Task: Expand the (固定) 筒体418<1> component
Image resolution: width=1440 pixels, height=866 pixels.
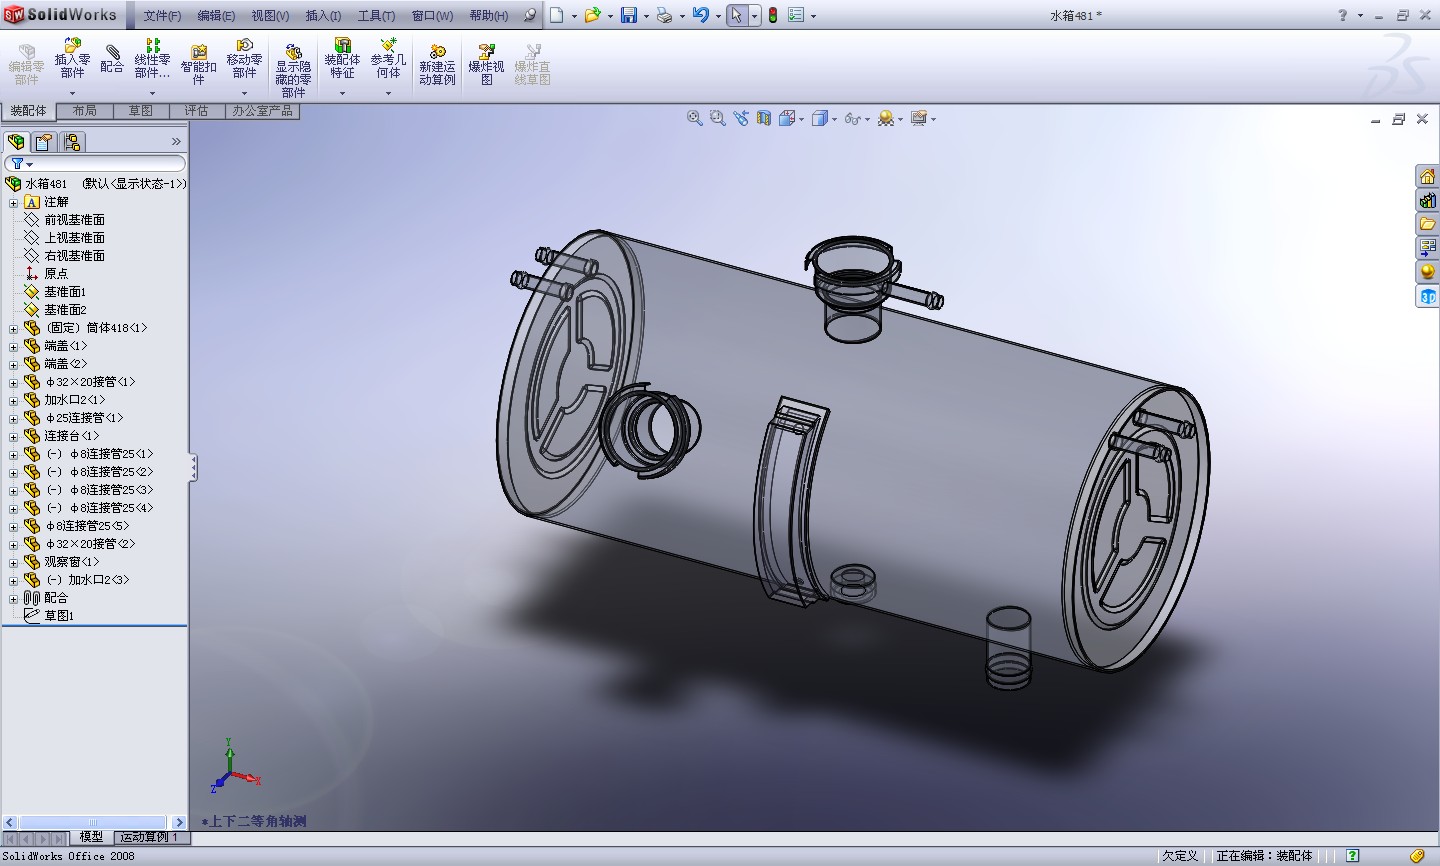Action: 14,328
